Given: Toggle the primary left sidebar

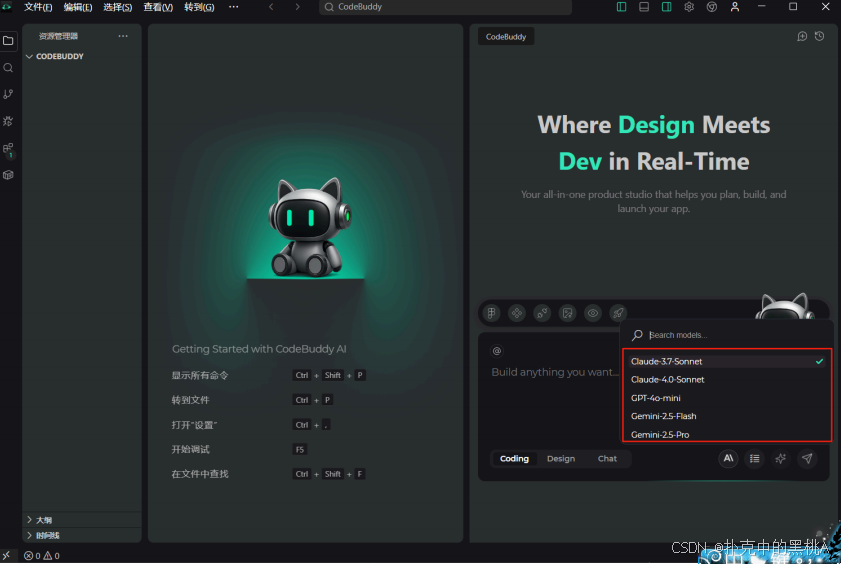Looking at the screenshot, I should click(621, 7).
